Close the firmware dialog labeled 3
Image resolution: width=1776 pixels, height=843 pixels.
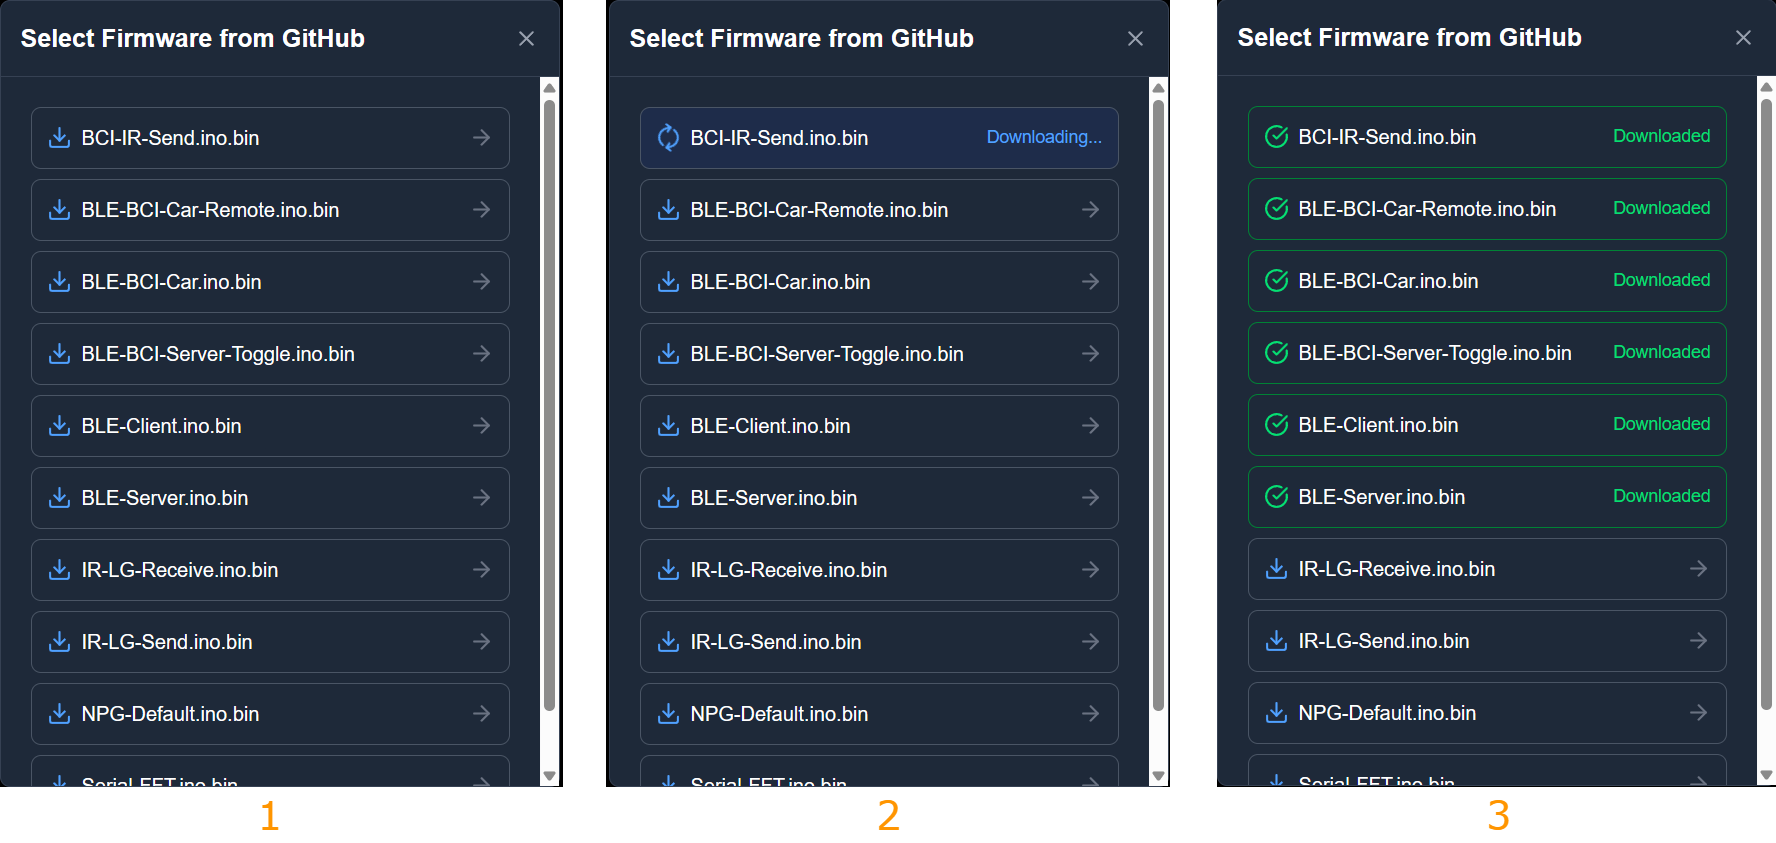[x=1743, y=38]
